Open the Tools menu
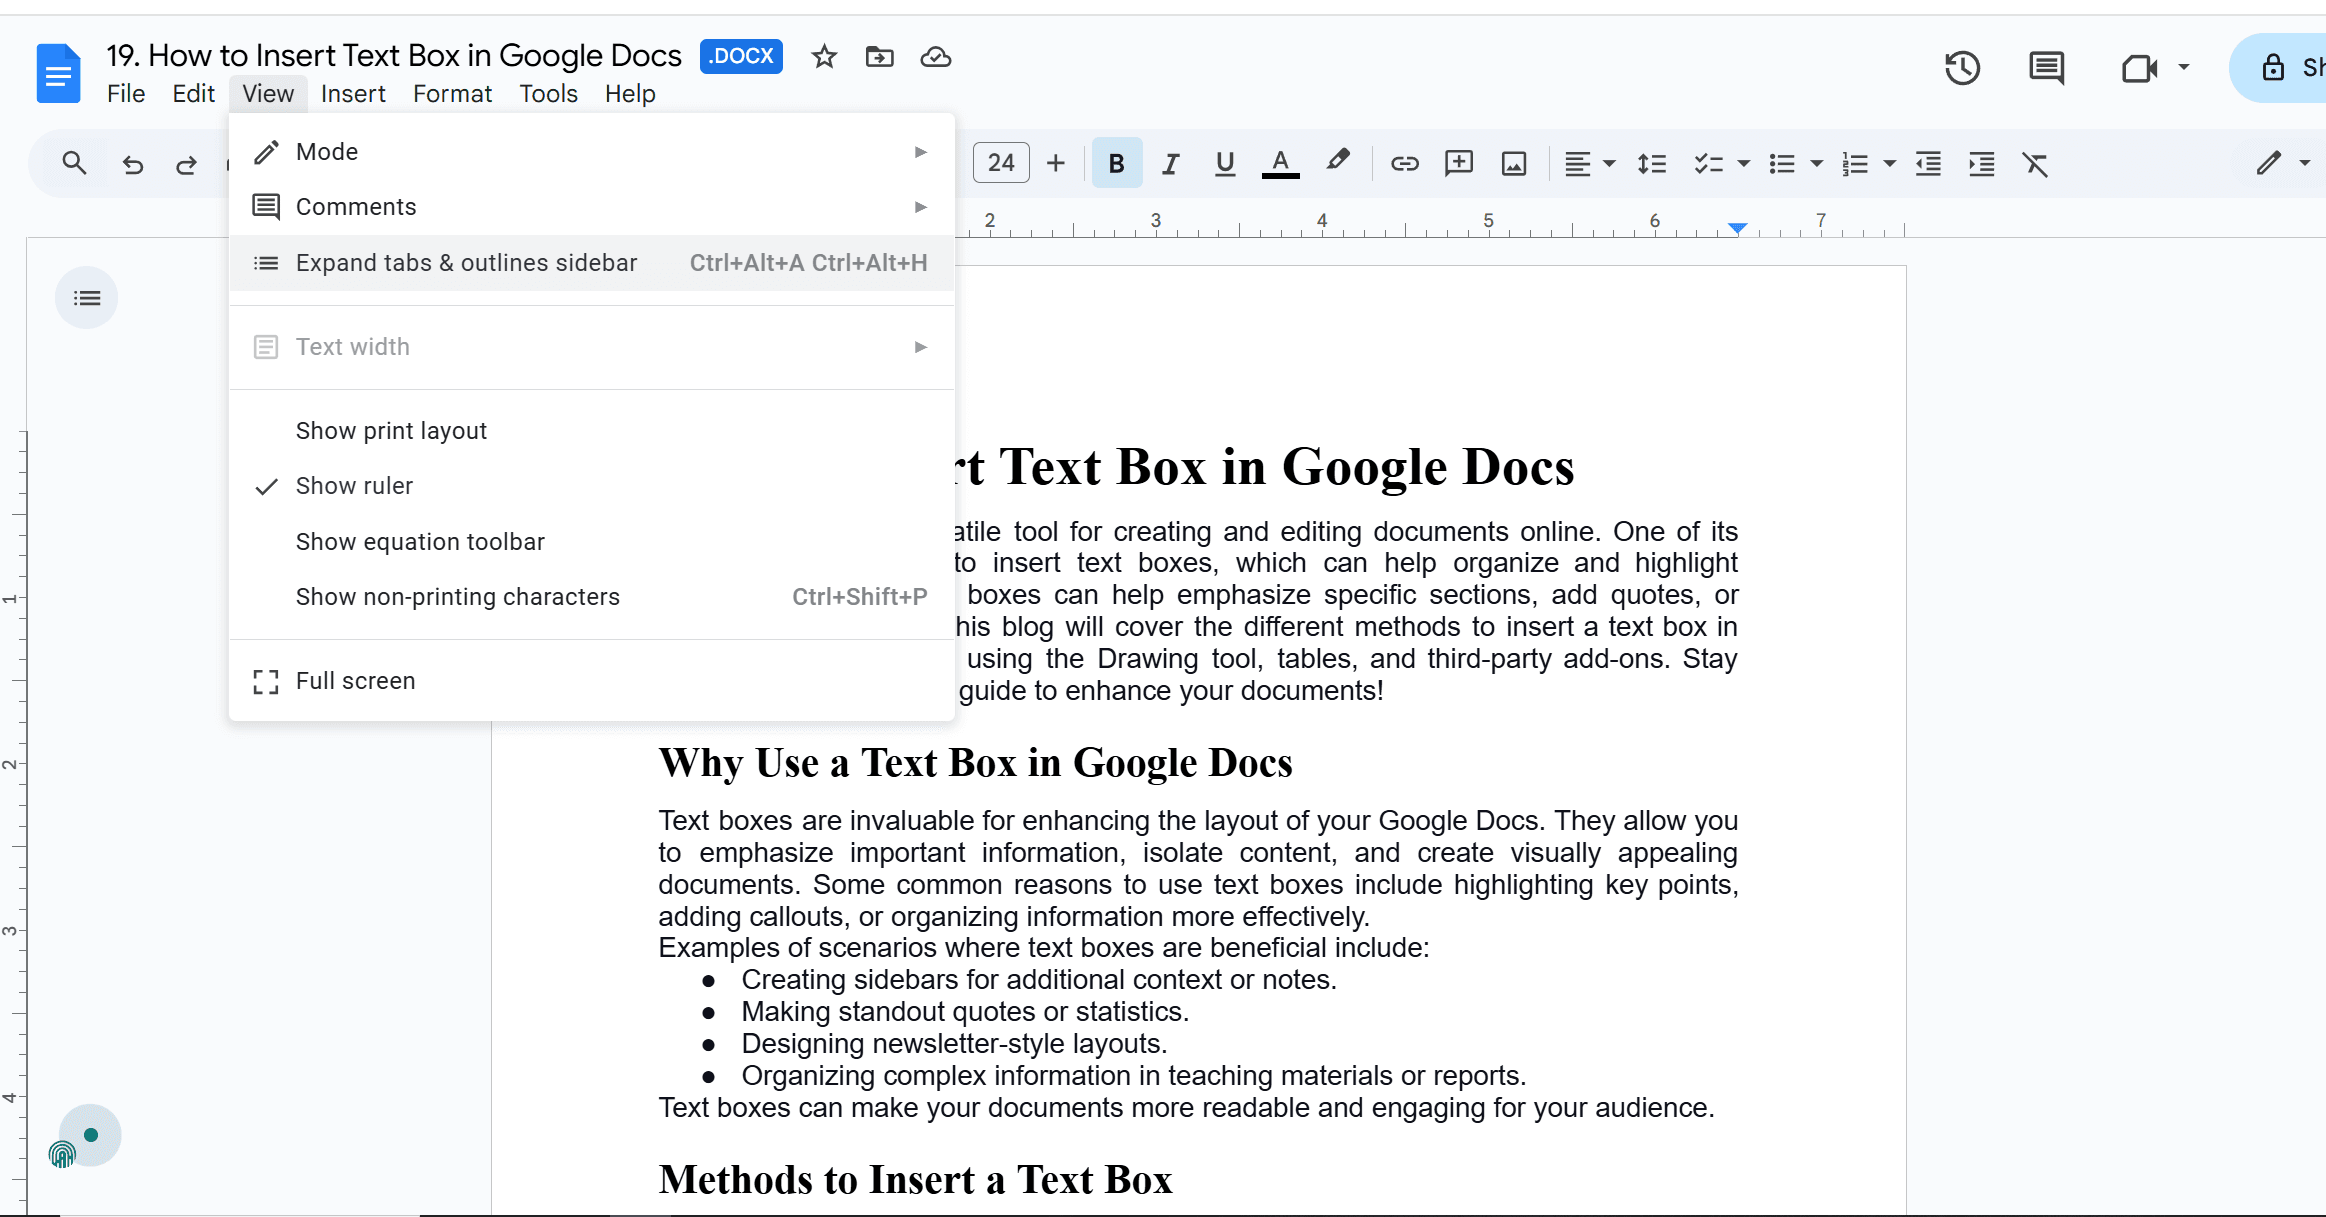Viewport: 2326px width, 1217px height. click(x=548, y=94)
